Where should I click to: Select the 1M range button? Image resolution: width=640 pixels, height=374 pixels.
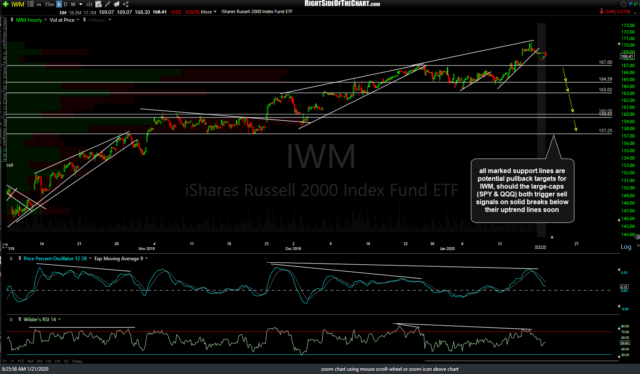[x=48, y=361]
